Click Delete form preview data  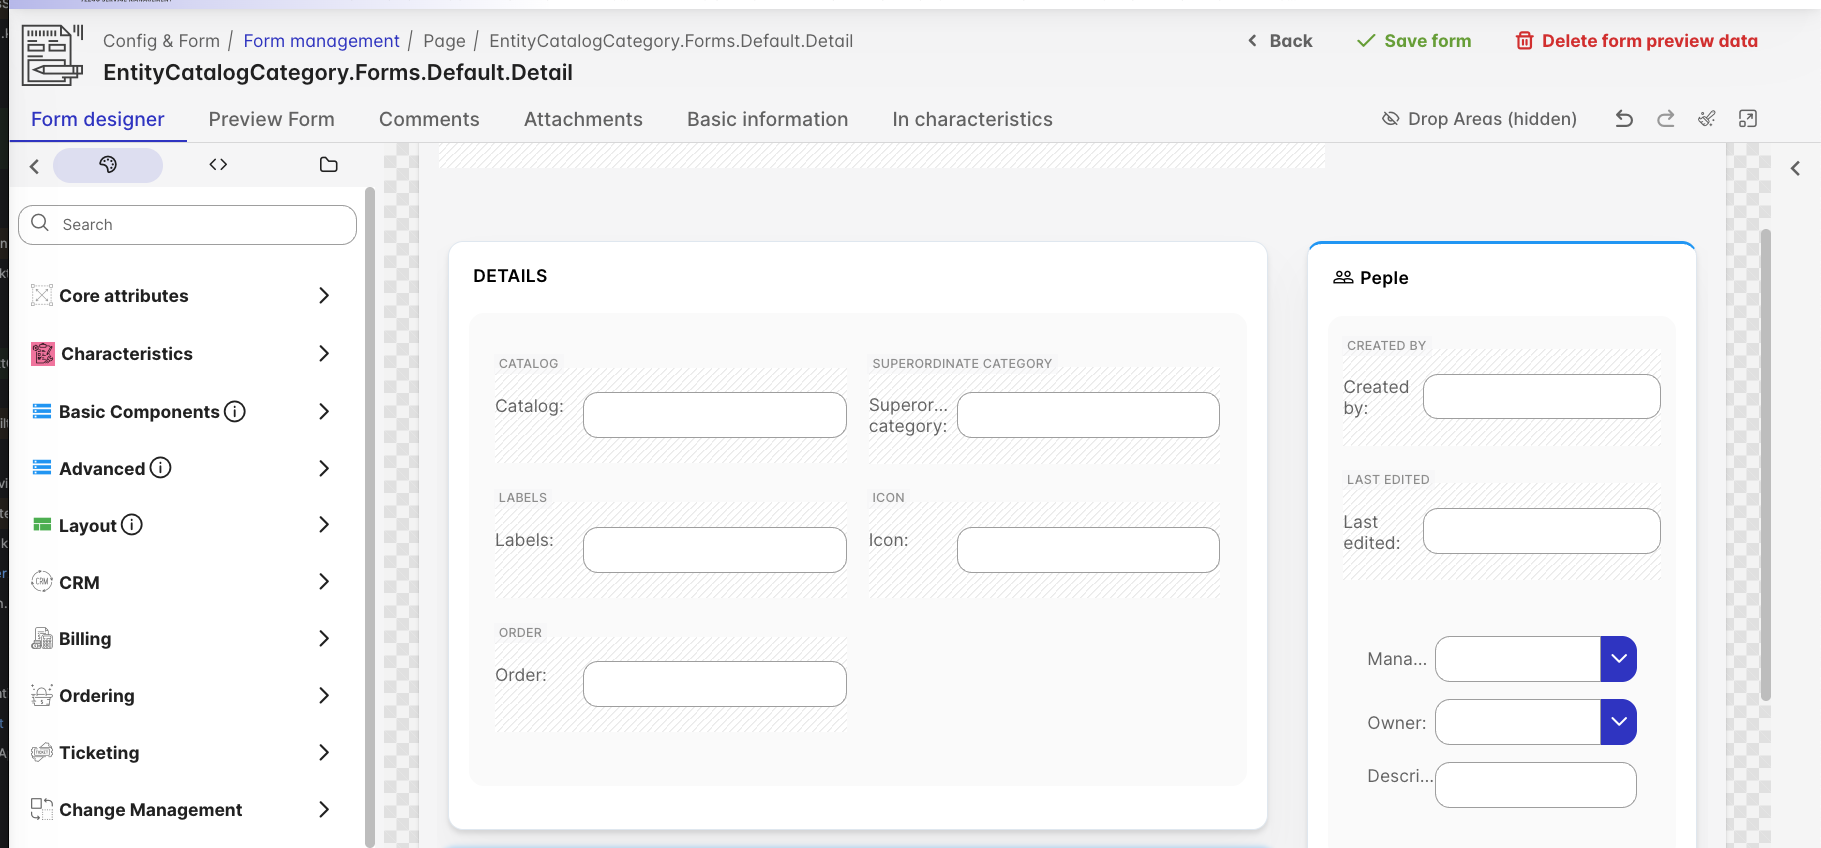(x=1636, y=41)
